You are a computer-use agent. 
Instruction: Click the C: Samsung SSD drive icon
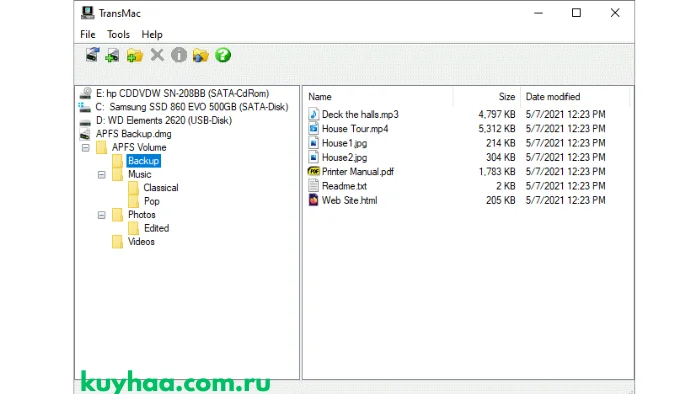pyautogui.click(x=85, y=107)
